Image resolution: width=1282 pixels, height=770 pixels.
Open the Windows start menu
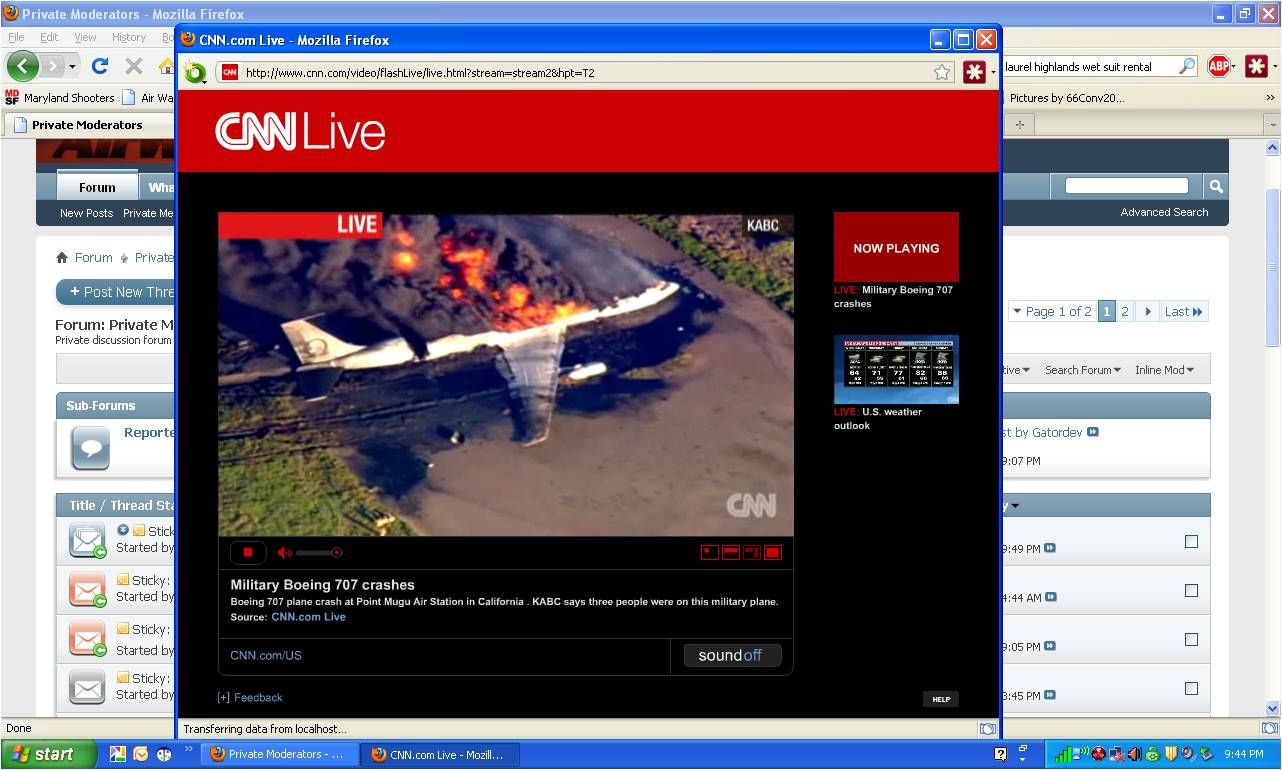coord(49,754)
